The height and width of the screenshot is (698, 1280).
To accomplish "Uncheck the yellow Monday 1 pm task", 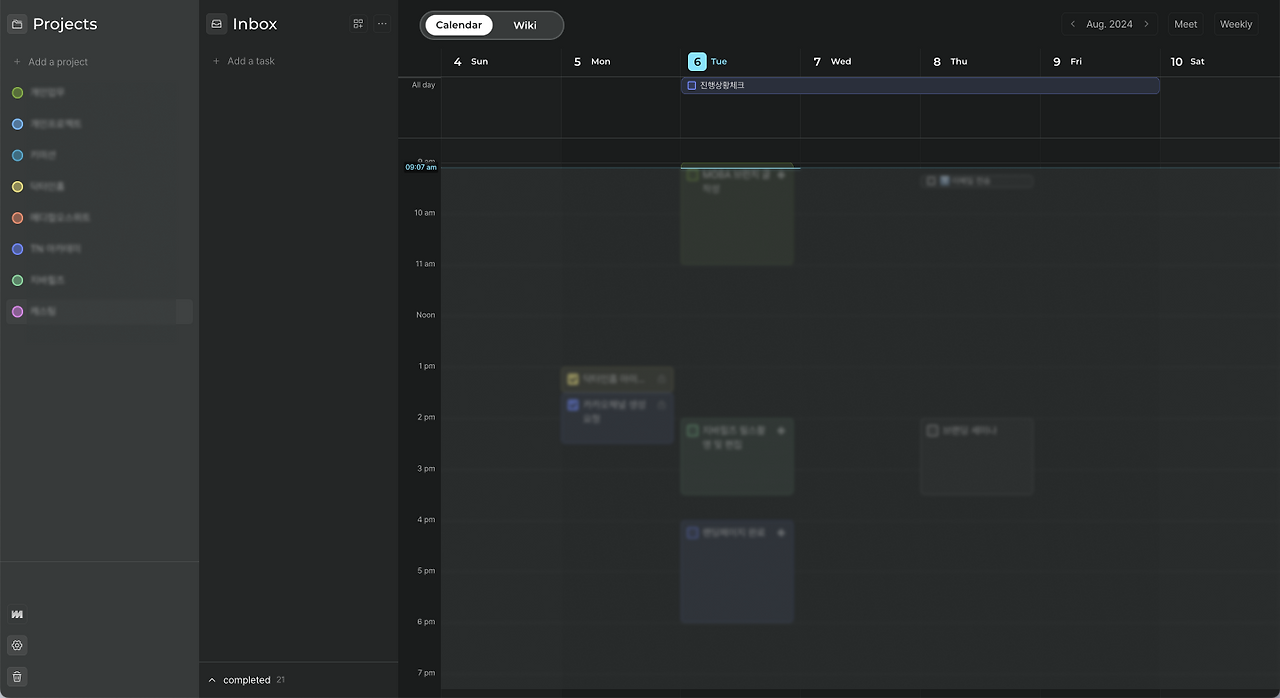I will click(573, 379).
